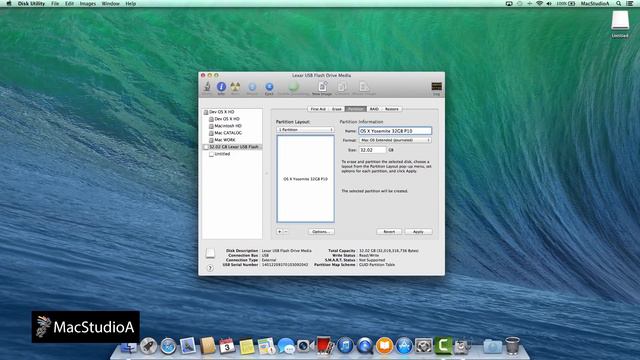The height and width of the screenshot is (360, 640).
Task: Select the top-level Dev OS X HD disk
Action: coord(232,112)
